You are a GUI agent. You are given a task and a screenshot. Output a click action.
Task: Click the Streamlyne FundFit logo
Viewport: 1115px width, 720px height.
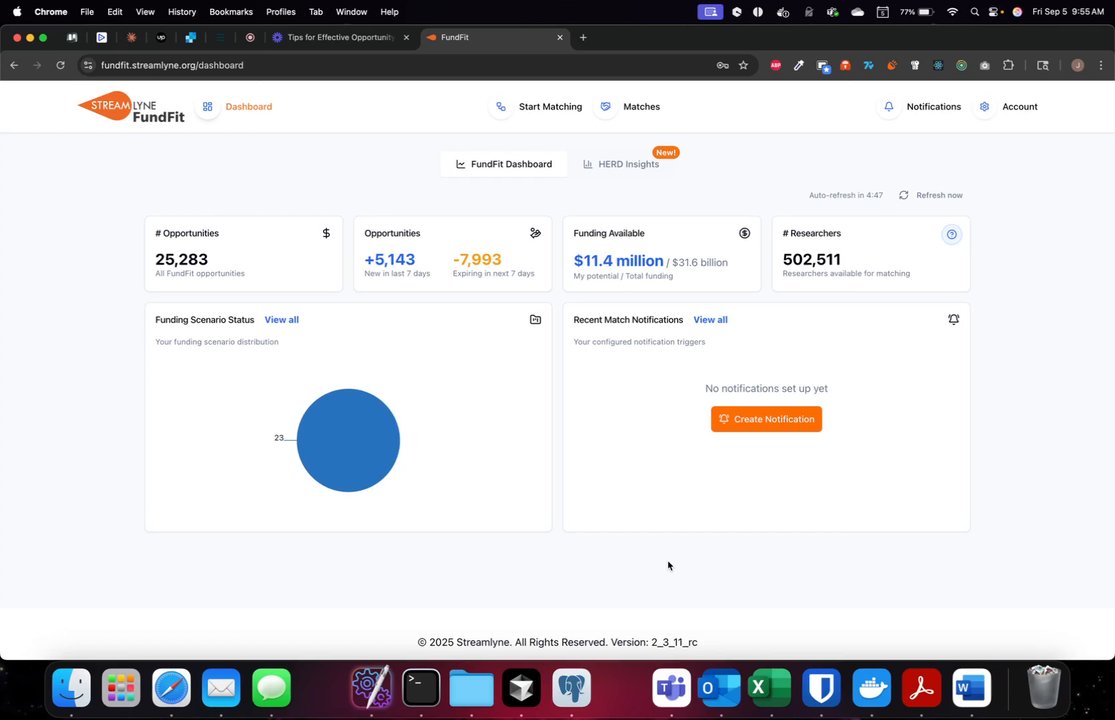(x=132, y=107)
